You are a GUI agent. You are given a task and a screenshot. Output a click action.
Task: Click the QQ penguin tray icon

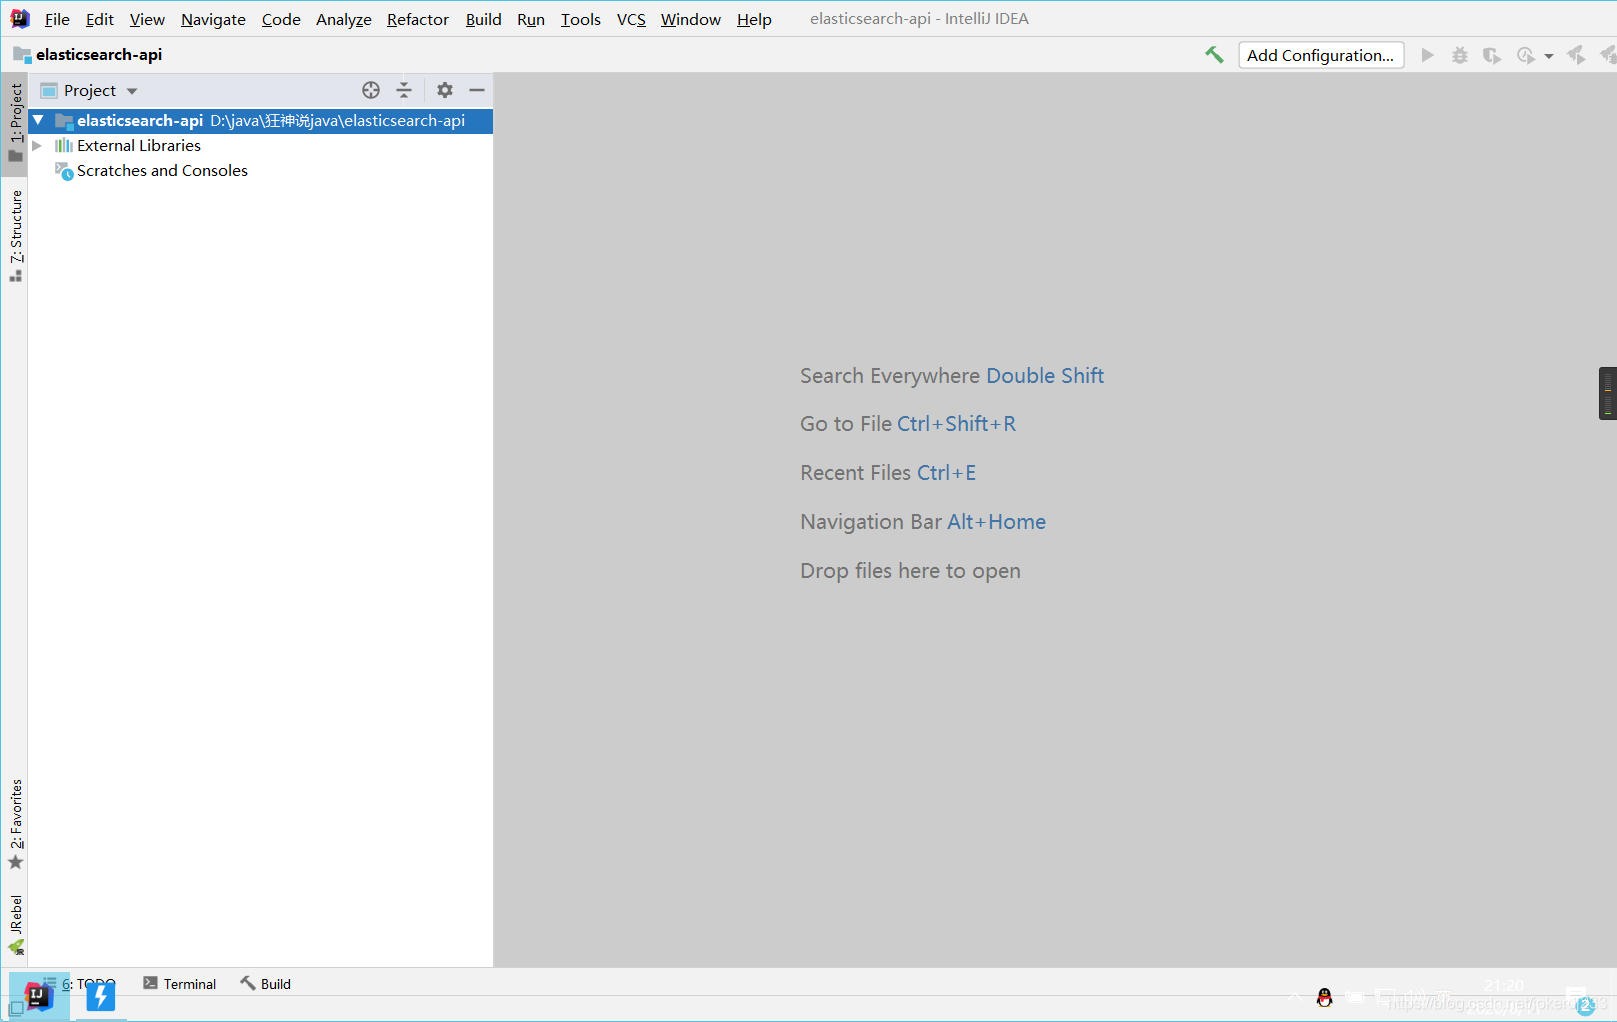[1325, 997]
